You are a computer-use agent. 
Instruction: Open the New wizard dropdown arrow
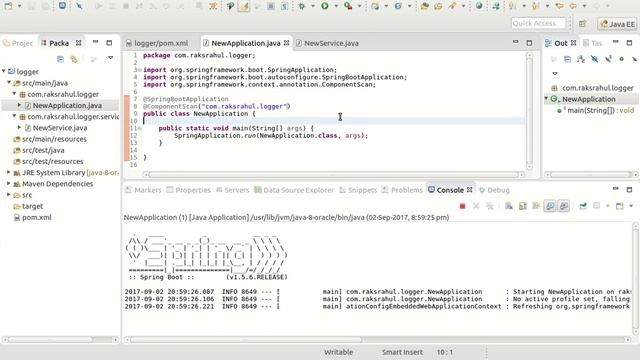[x=19, y=6]
